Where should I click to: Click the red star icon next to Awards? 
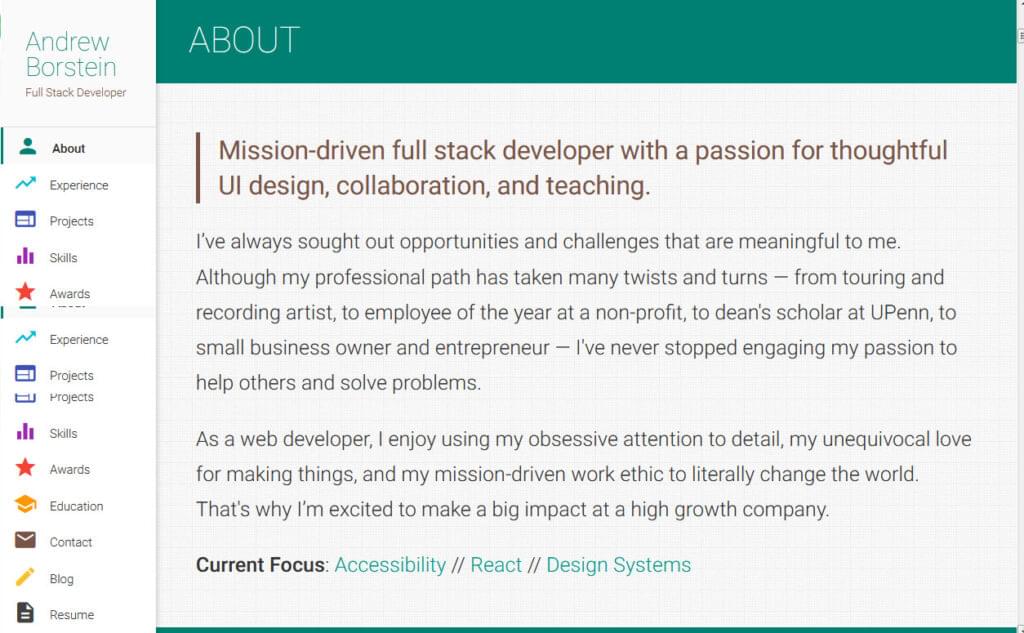[x=24, y=292]
